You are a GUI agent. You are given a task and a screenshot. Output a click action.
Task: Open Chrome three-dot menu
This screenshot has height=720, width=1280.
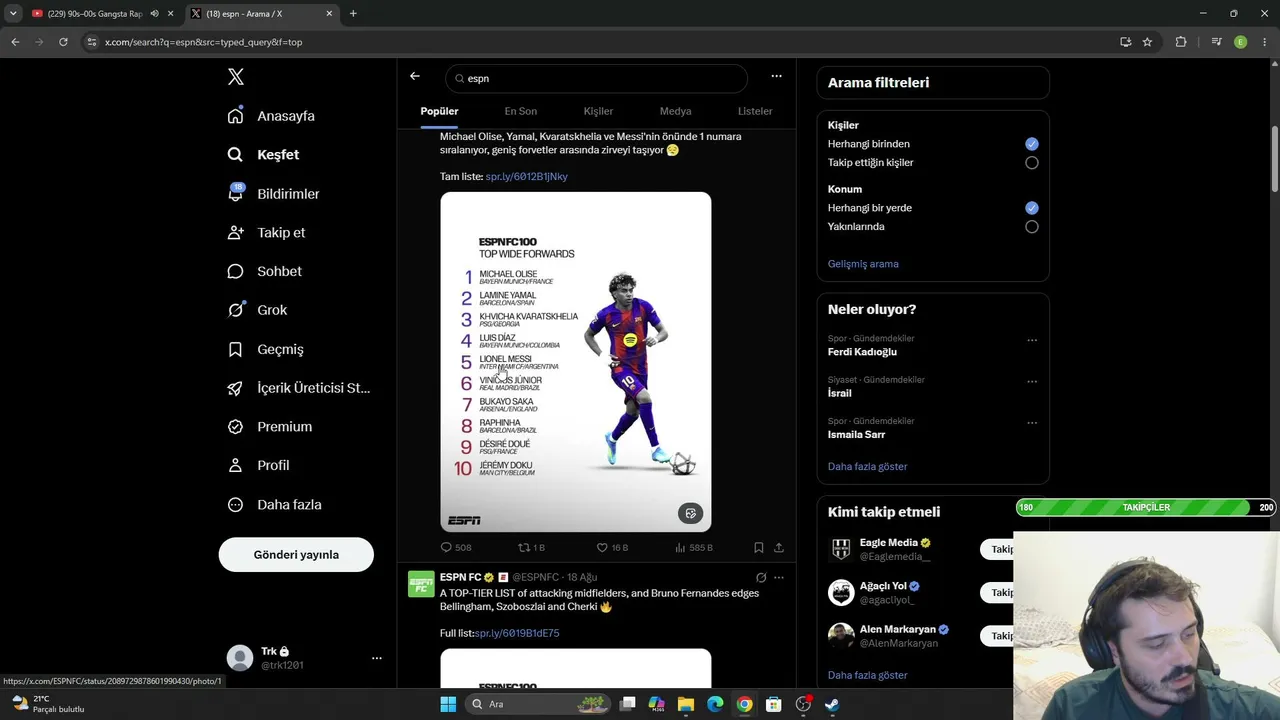point(1264,42)
